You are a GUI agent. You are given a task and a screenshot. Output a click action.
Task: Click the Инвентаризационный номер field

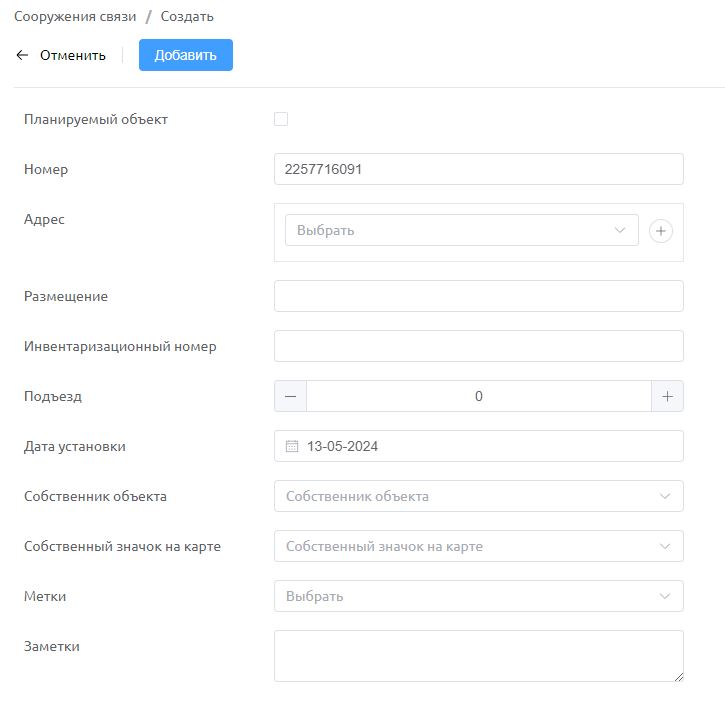click(479, 346)
